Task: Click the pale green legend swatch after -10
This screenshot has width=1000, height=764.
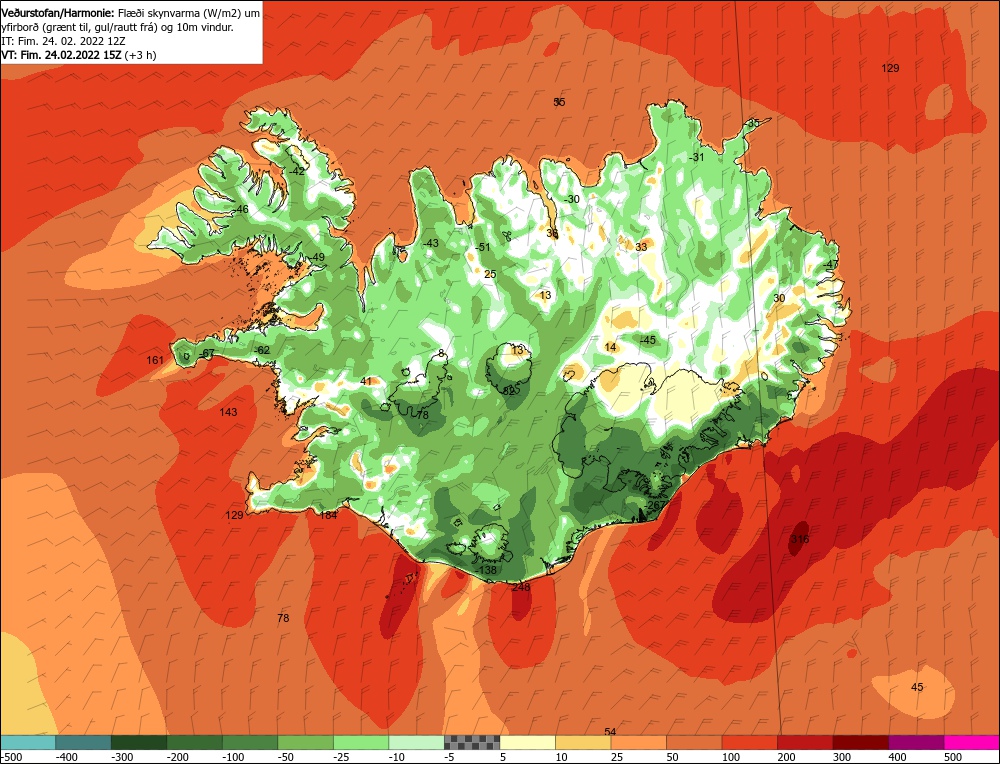Action: pos(416,742)
